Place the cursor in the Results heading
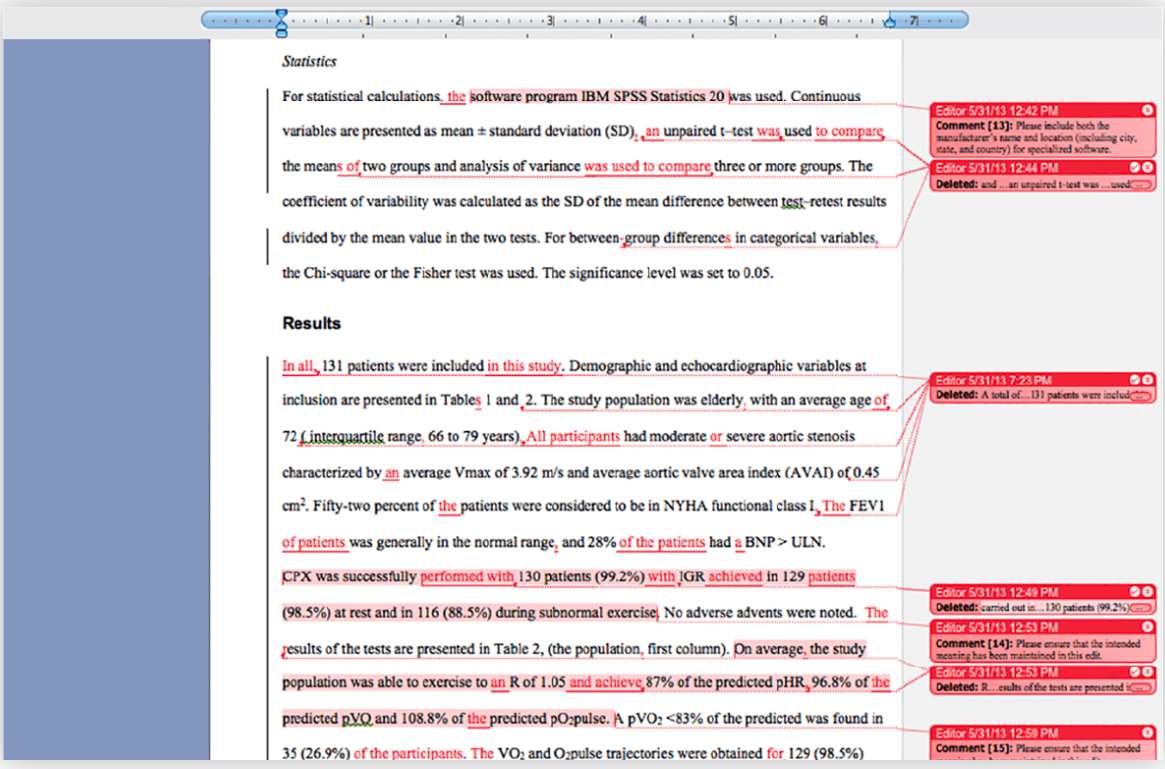Screen dimensions: 1165x769 point(305,323)
